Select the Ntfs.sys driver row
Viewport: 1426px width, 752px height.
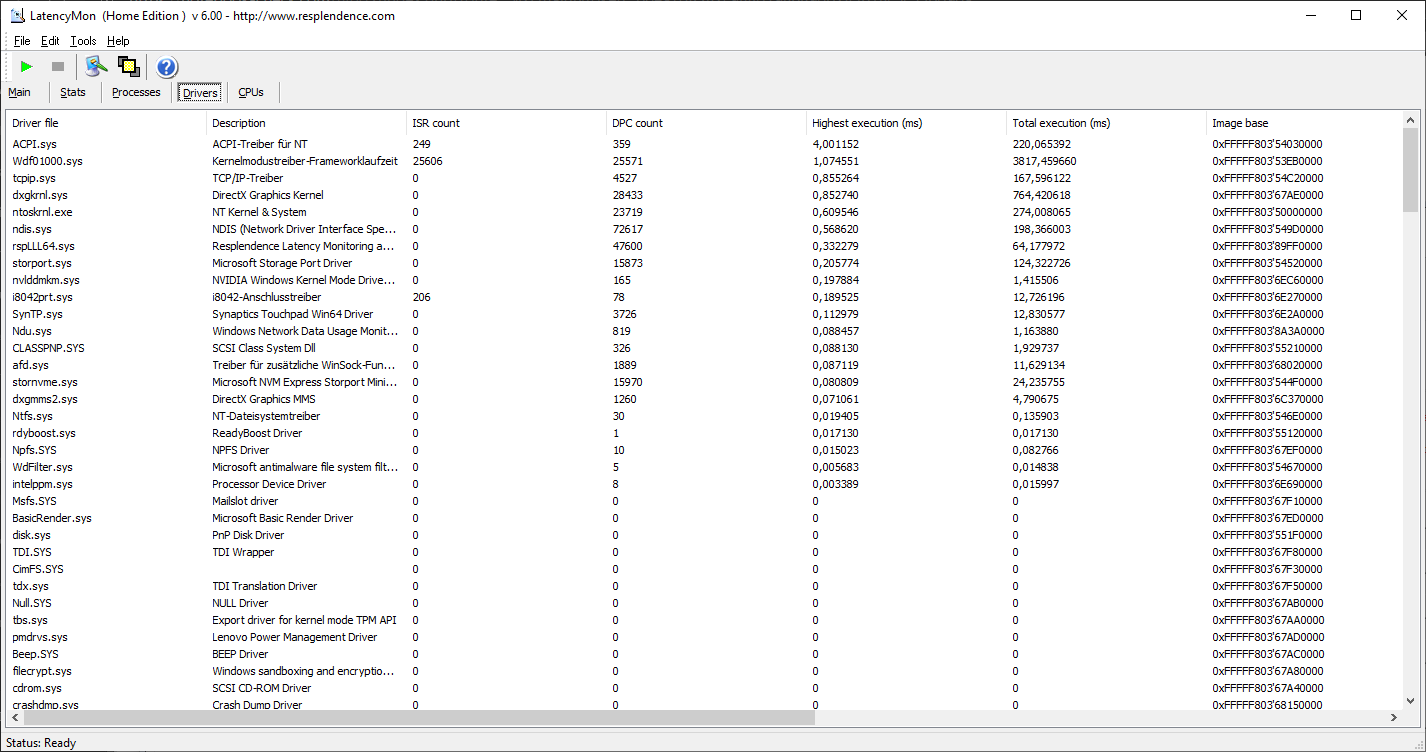(705, 416)
